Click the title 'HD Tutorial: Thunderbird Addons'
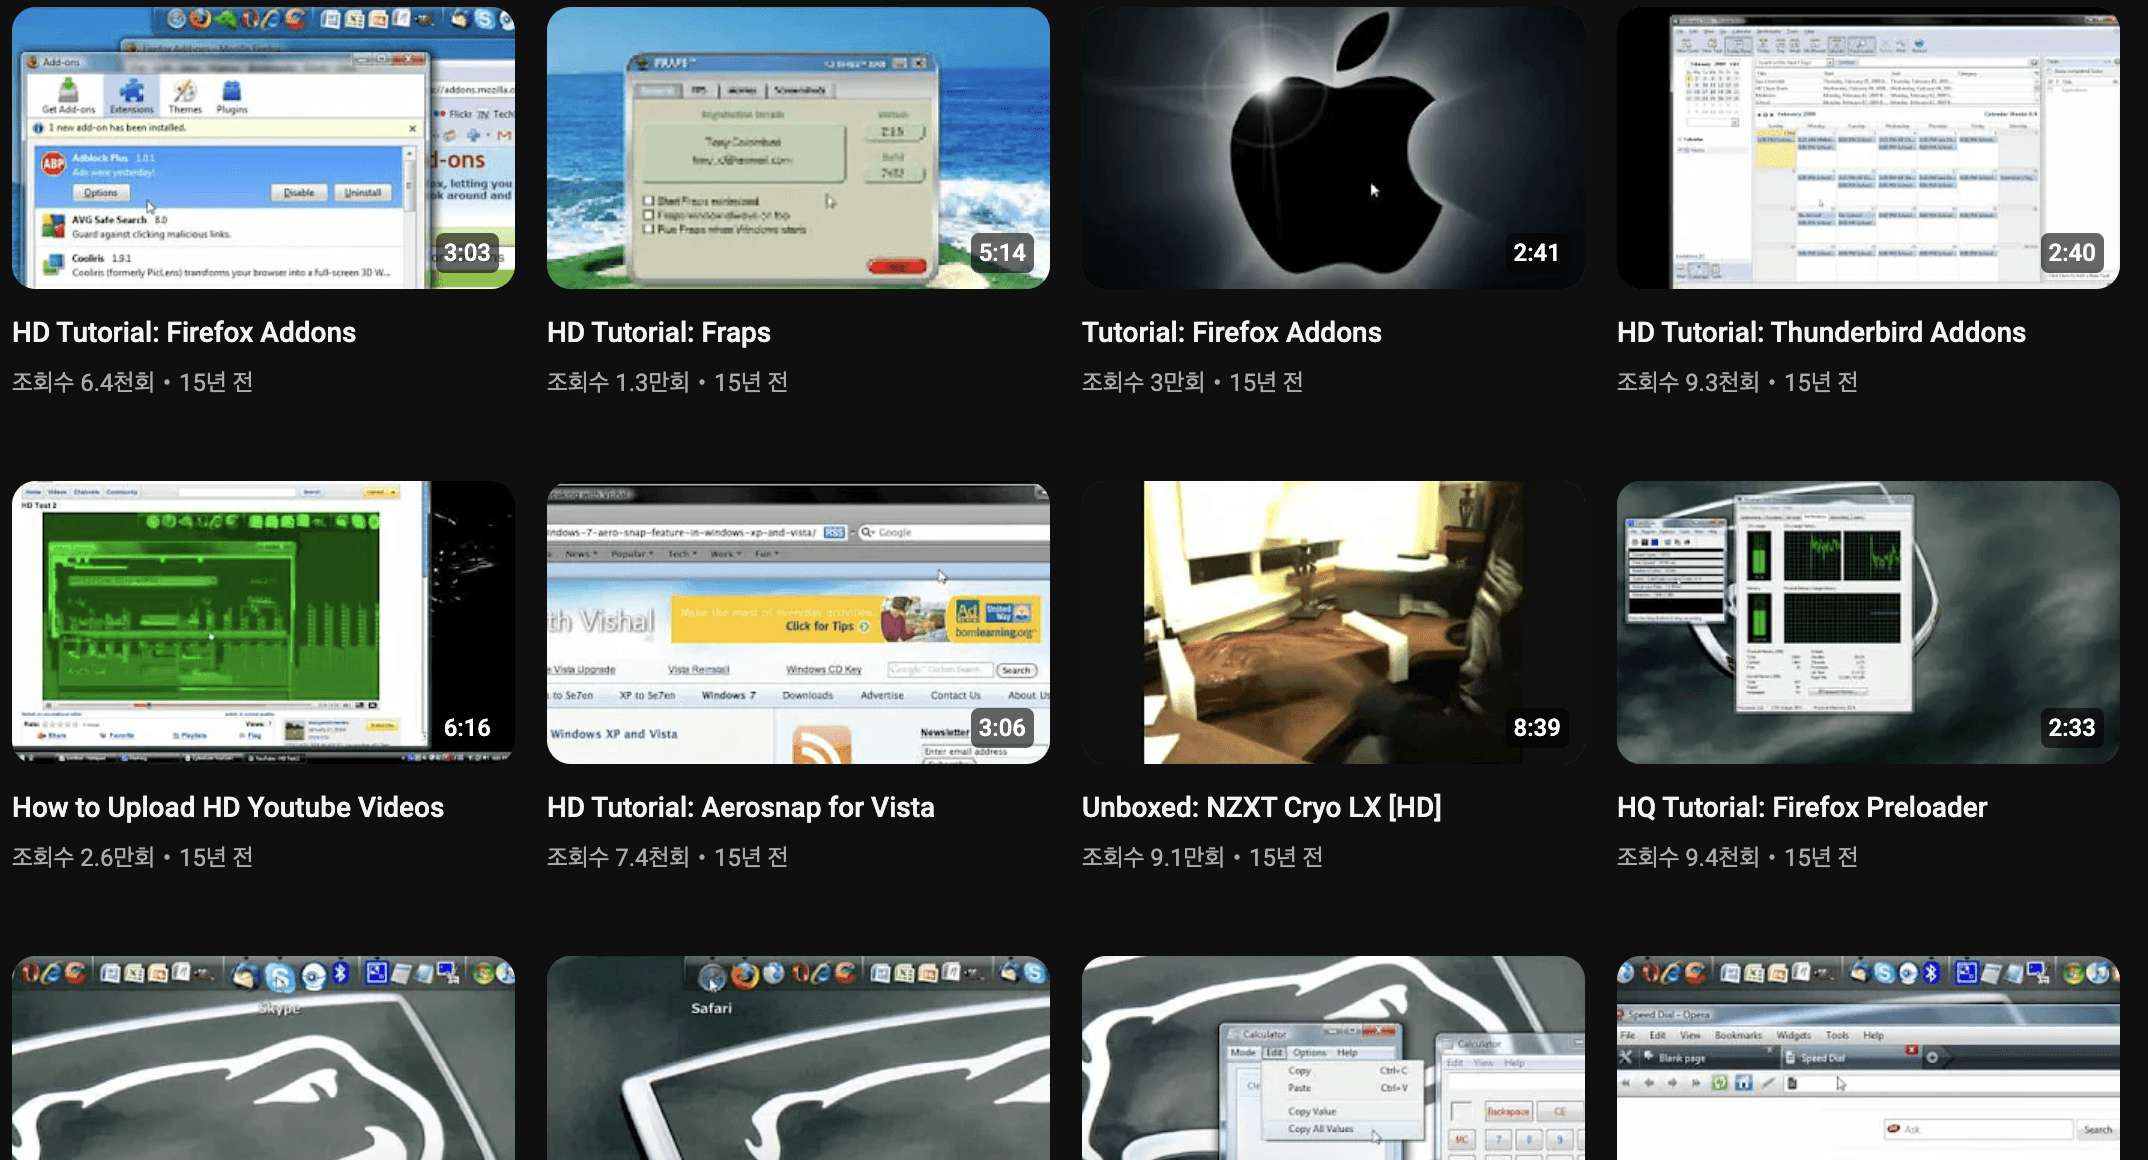This screenshot has height=1160, width=2148. pyautogui.click(x=1821, y=332)
